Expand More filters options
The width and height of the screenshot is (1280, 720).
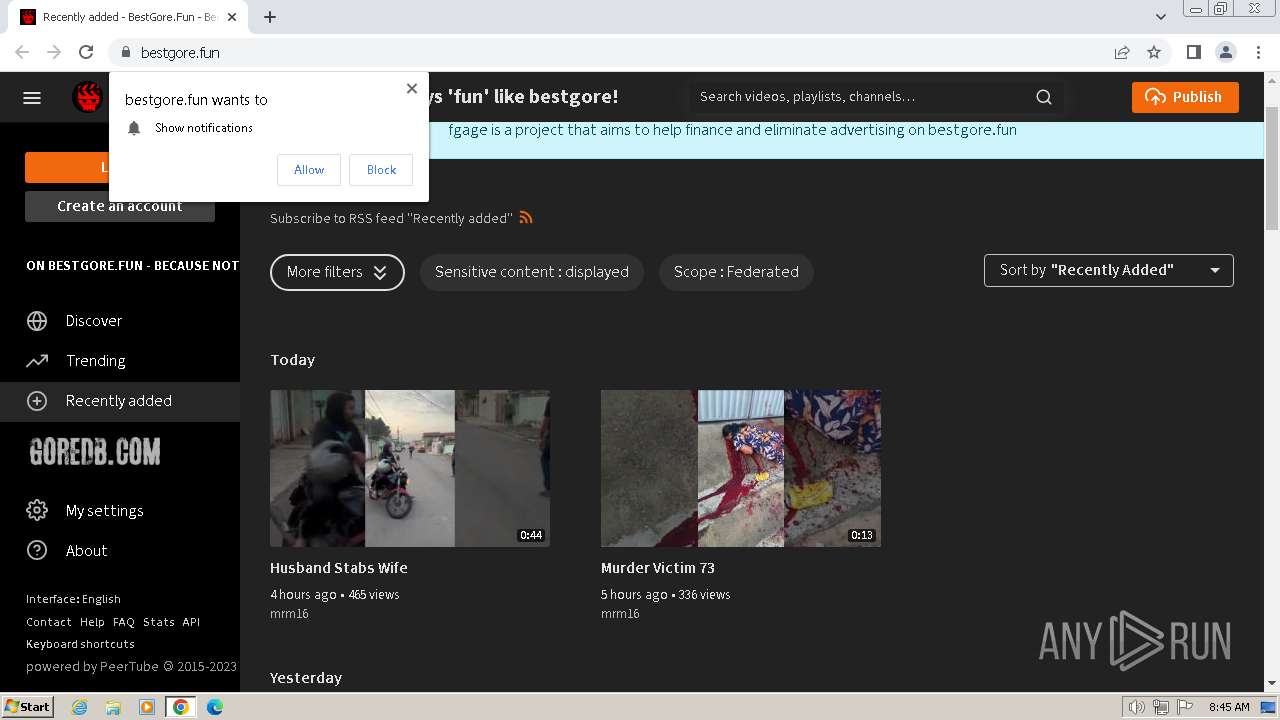point(337,272)
